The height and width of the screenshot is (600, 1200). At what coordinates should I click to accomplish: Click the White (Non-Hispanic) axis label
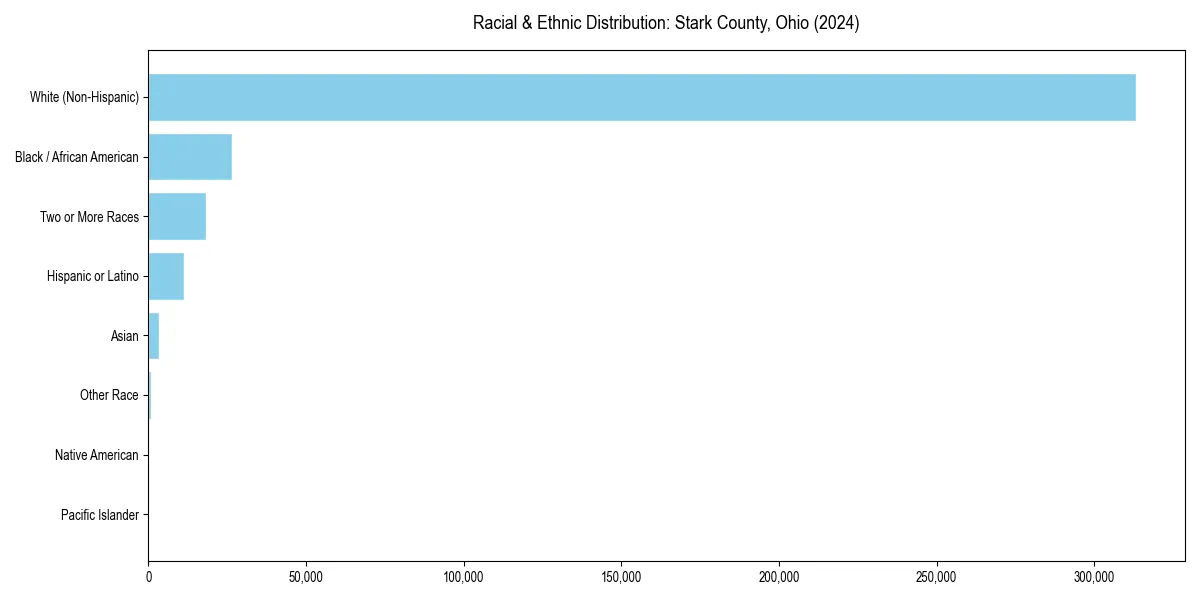(x=84, y=97)
